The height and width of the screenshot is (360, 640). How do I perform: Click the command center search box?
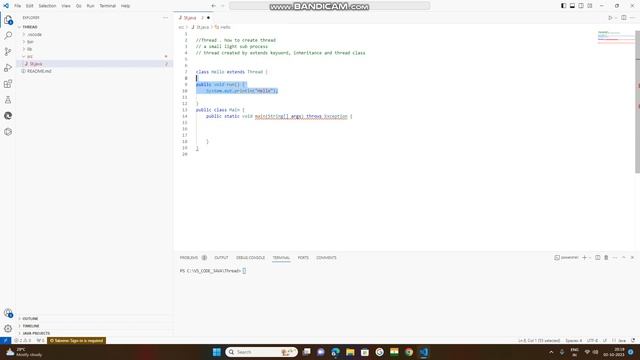(x=329, y=6)
